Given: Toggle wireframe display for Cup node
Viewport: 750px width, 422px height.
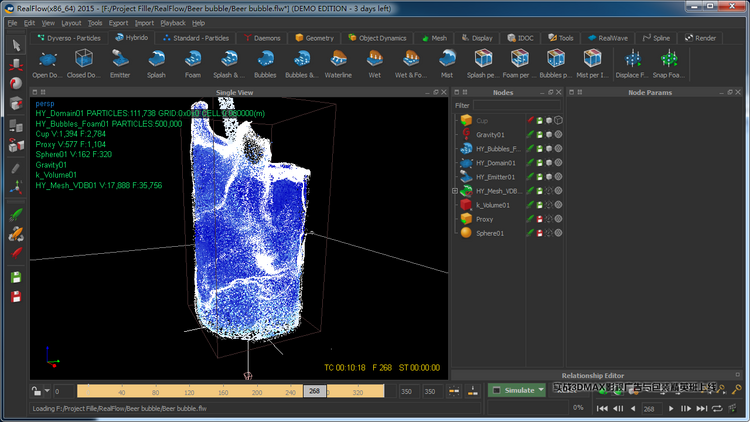Looking at the screenshot, I should [x=558, y=121].
